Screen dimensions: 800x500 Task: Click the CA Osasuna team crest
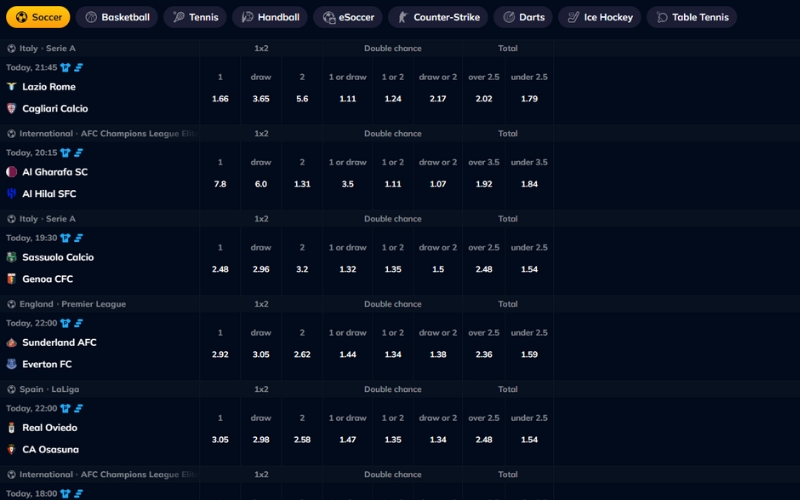point(11,449)
